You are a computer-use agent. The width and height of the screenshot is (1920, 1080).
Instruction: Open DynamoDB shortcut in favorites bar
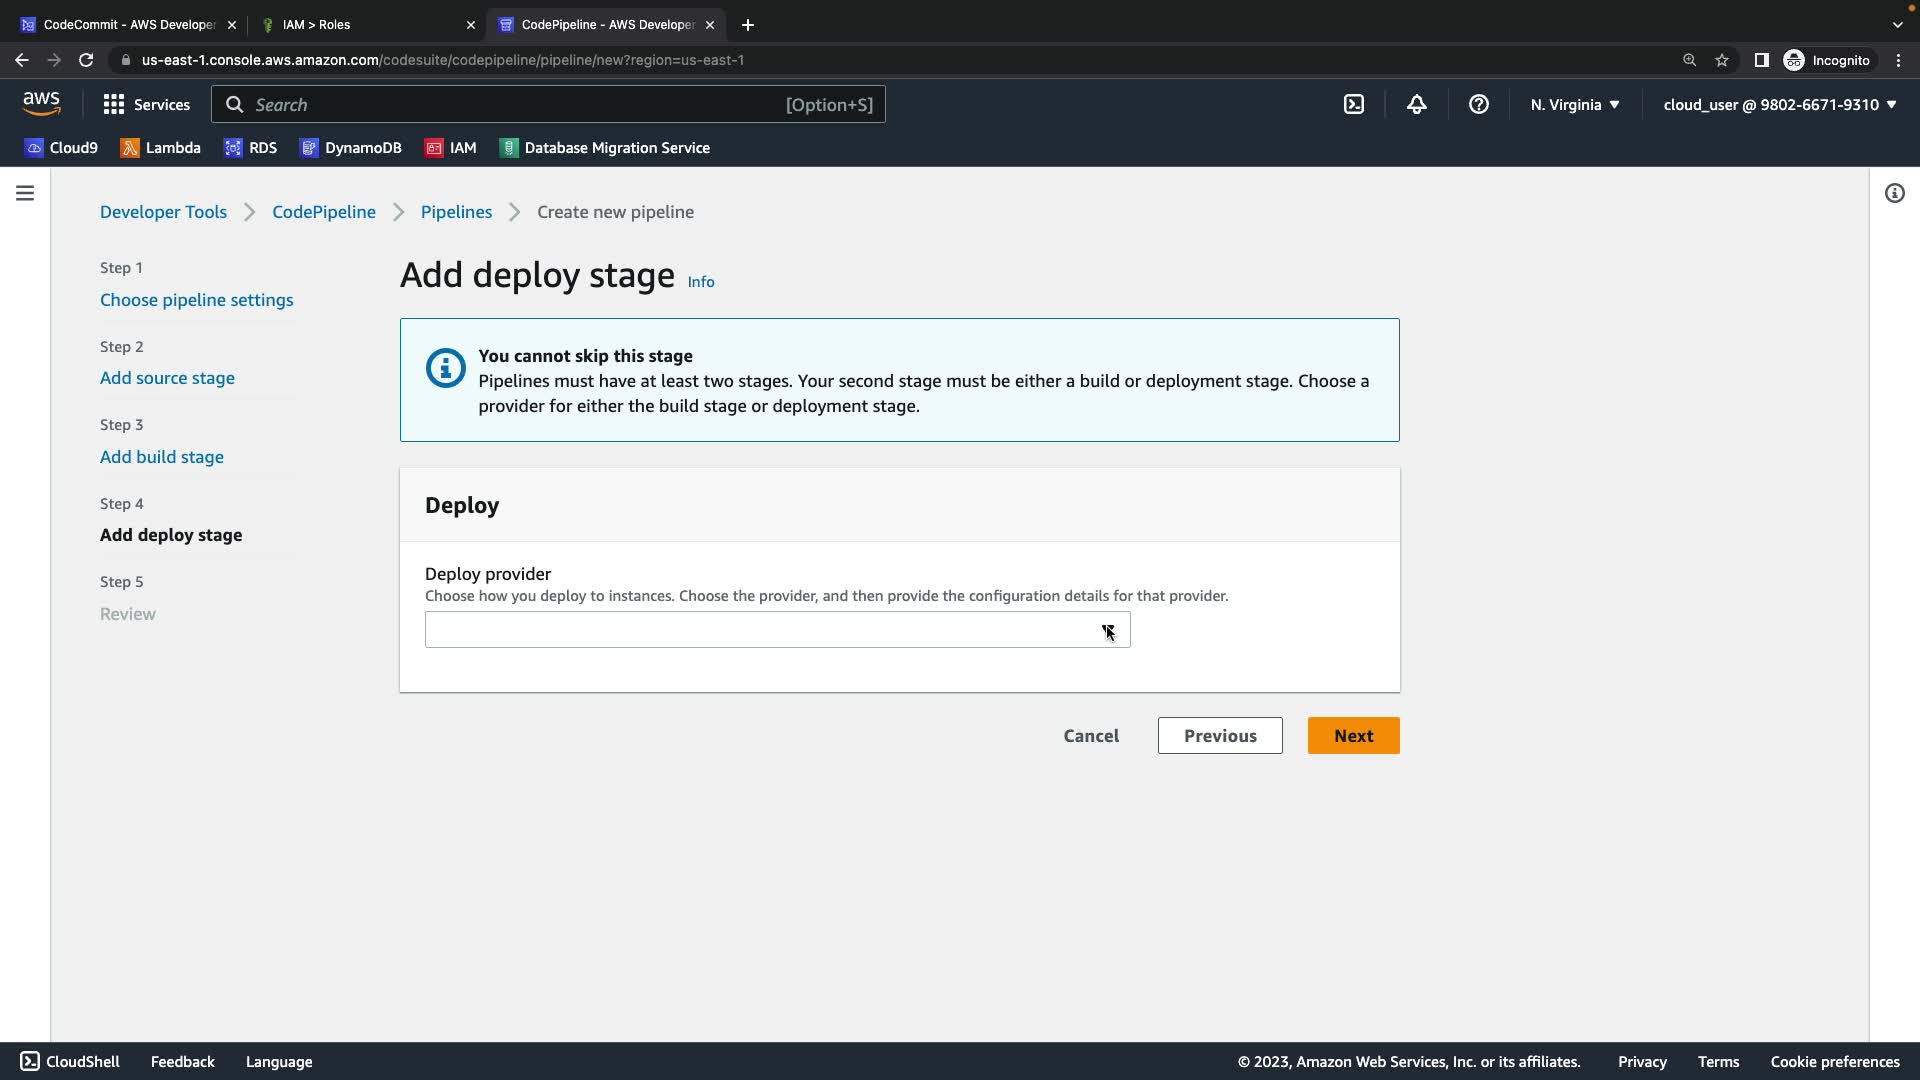click(351, 147)
